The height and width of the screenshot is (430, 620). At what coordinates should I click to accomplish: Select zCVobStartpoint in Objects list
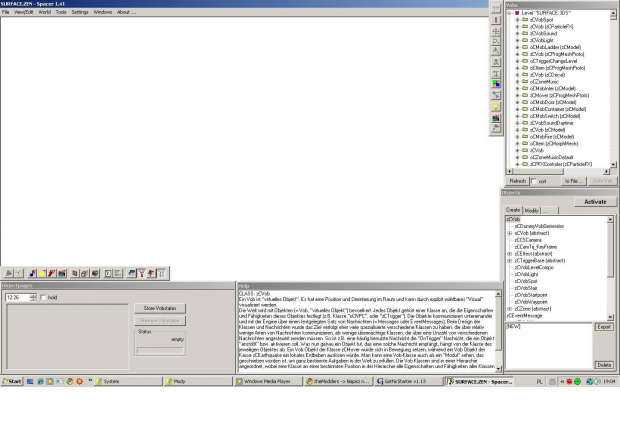point(531,295)
